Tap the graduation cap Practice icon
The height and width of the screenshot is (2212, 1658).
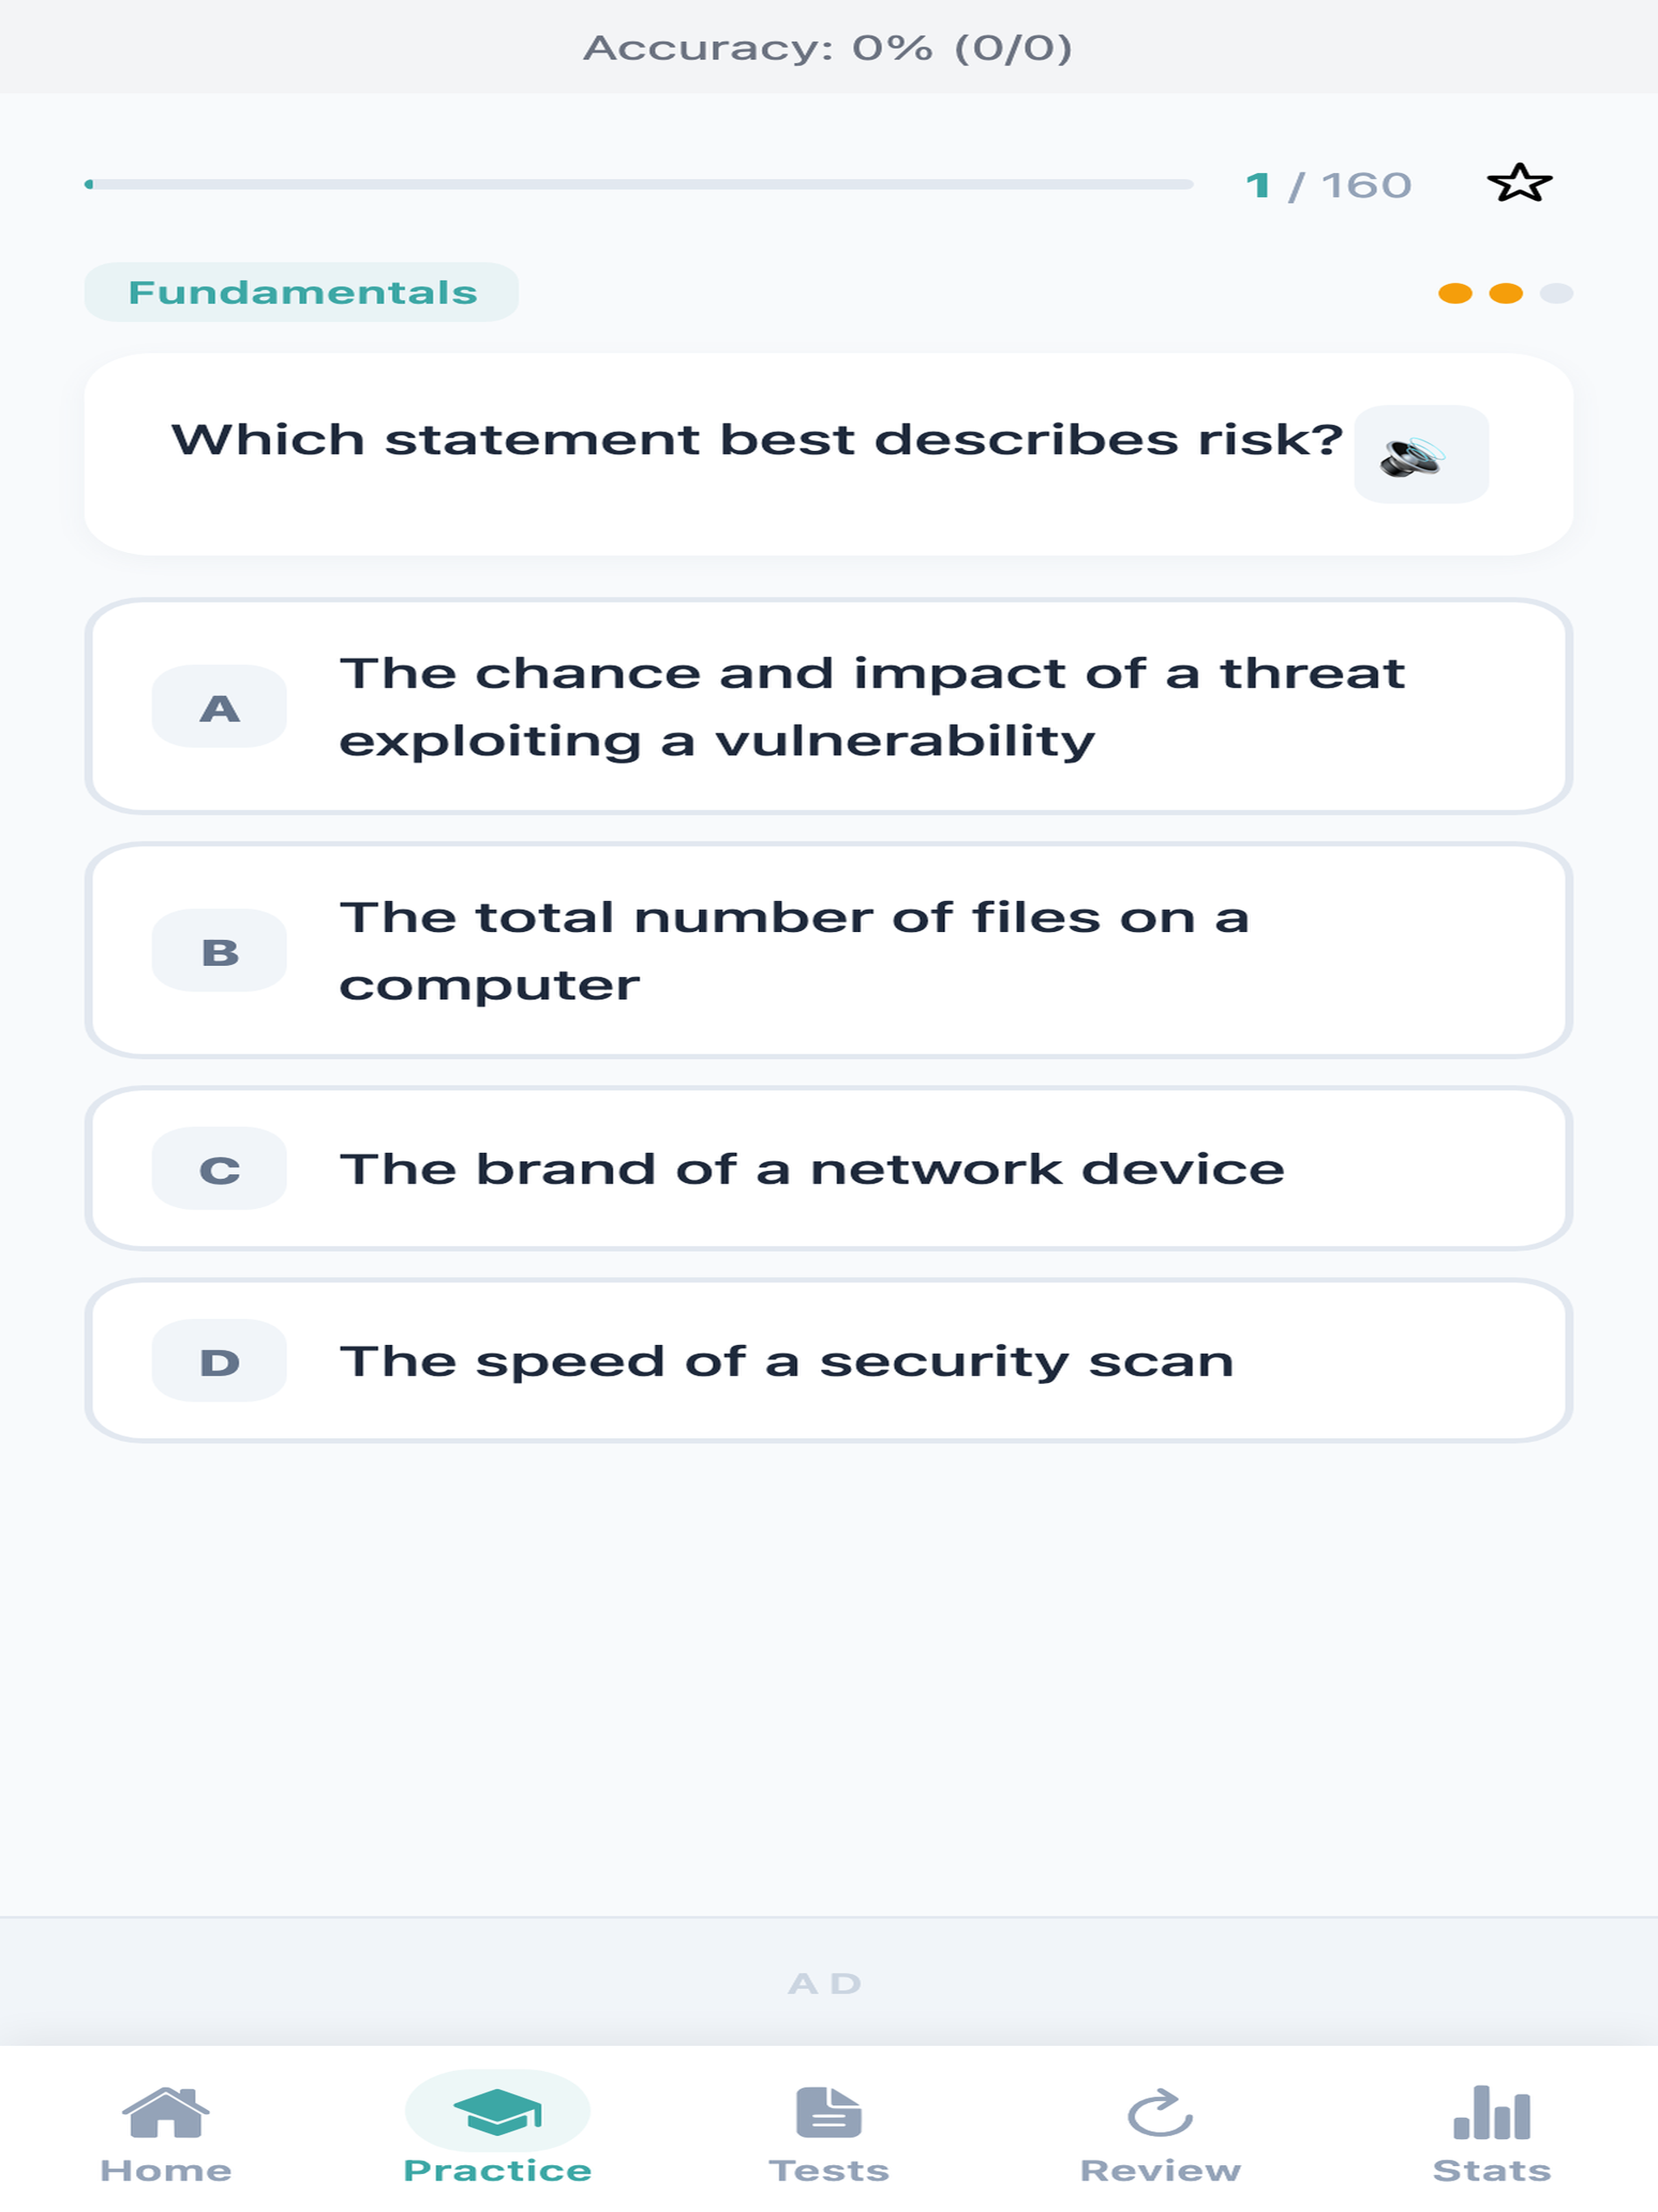[497, 2112]
